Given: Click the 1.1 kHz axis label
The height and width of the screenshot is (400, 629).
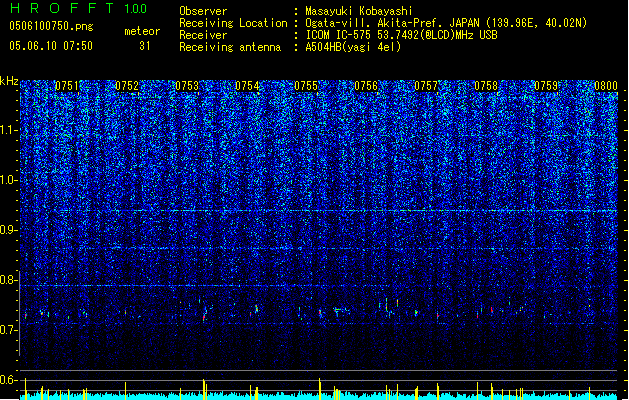Looking at the screenshot, I should [9, 130].
